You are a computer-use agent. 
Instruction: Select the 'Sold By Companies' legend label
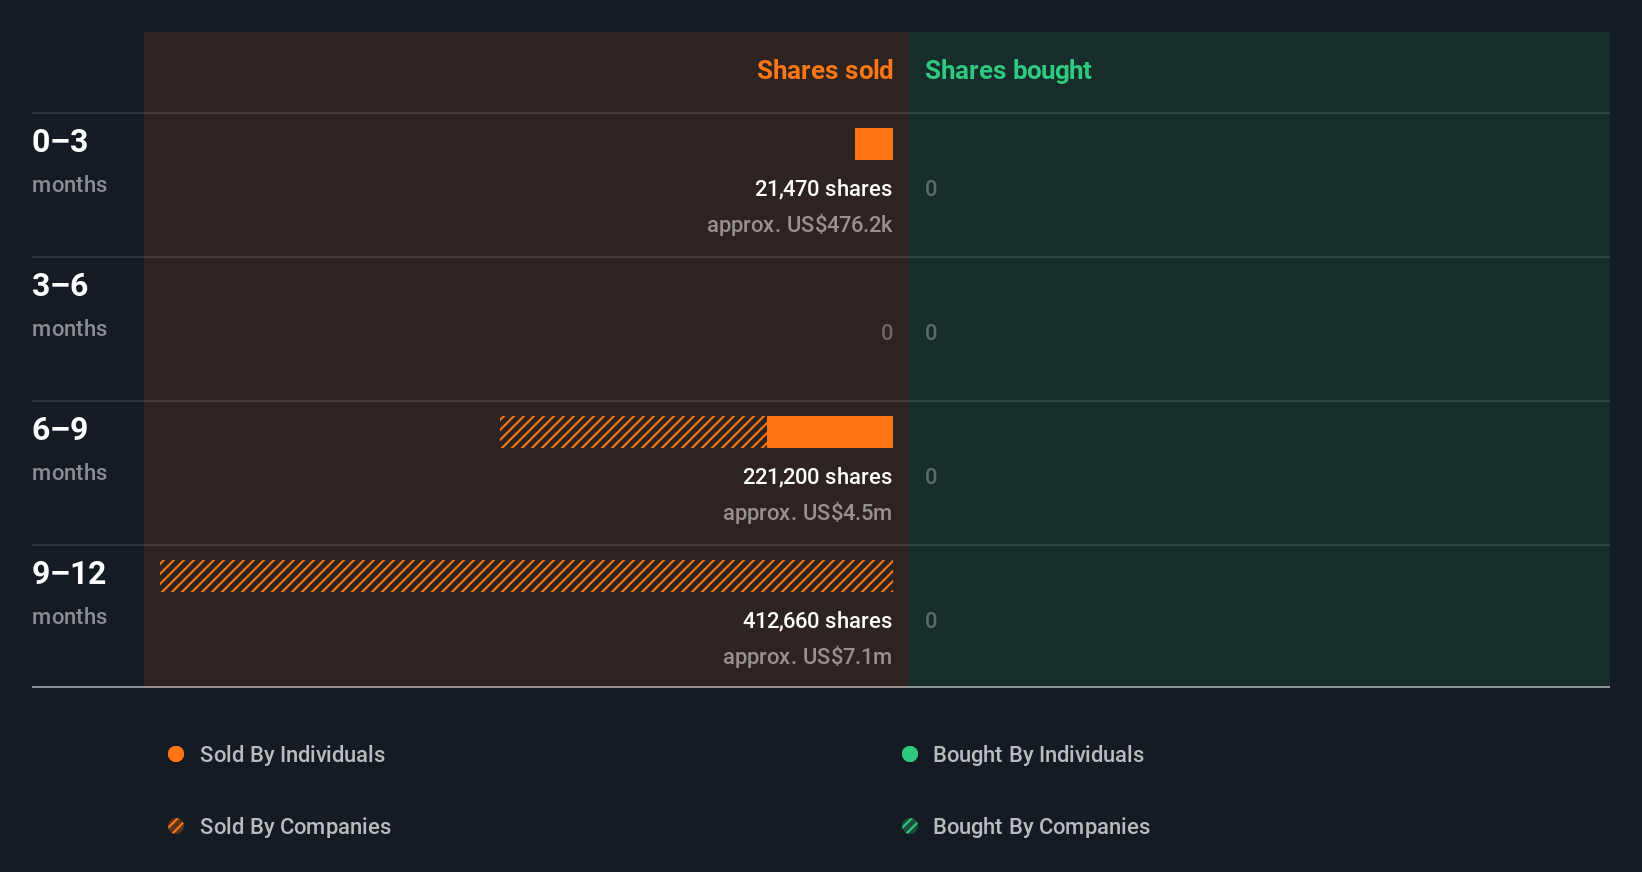click(x=295, y=826)
